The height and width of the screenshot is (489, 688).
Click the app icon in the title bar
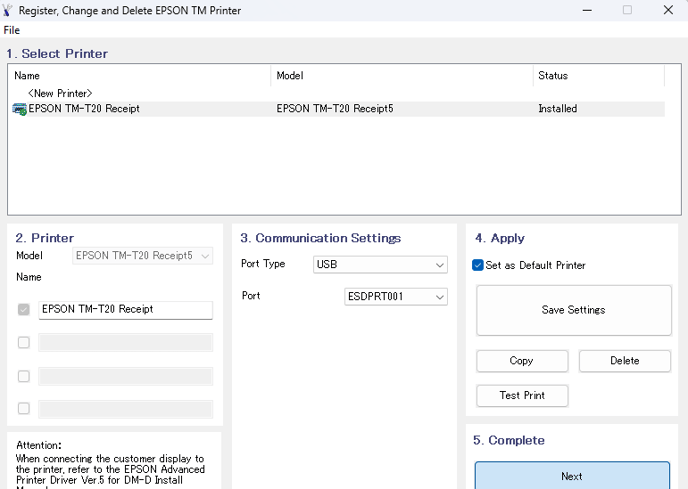coord(7,10)
